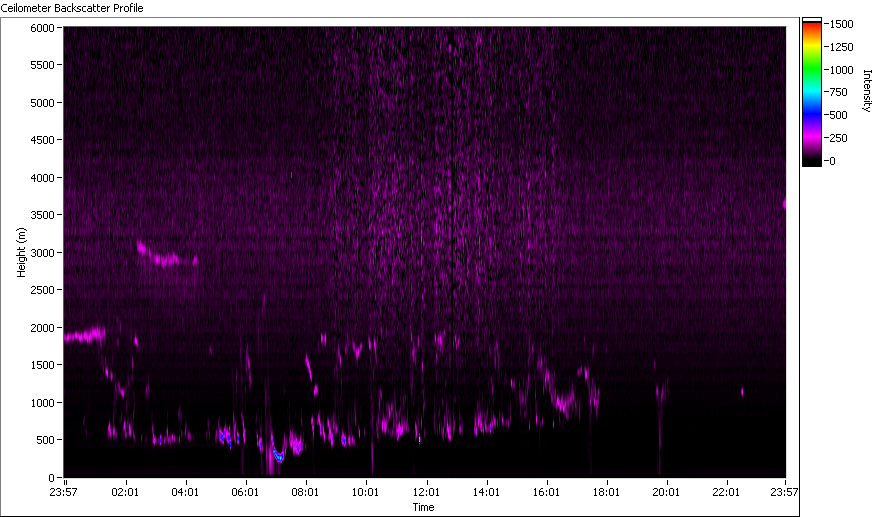Screen dimensions: 876x517
Task: Click the 06:01 time tick label
Action: pos(245,492)
